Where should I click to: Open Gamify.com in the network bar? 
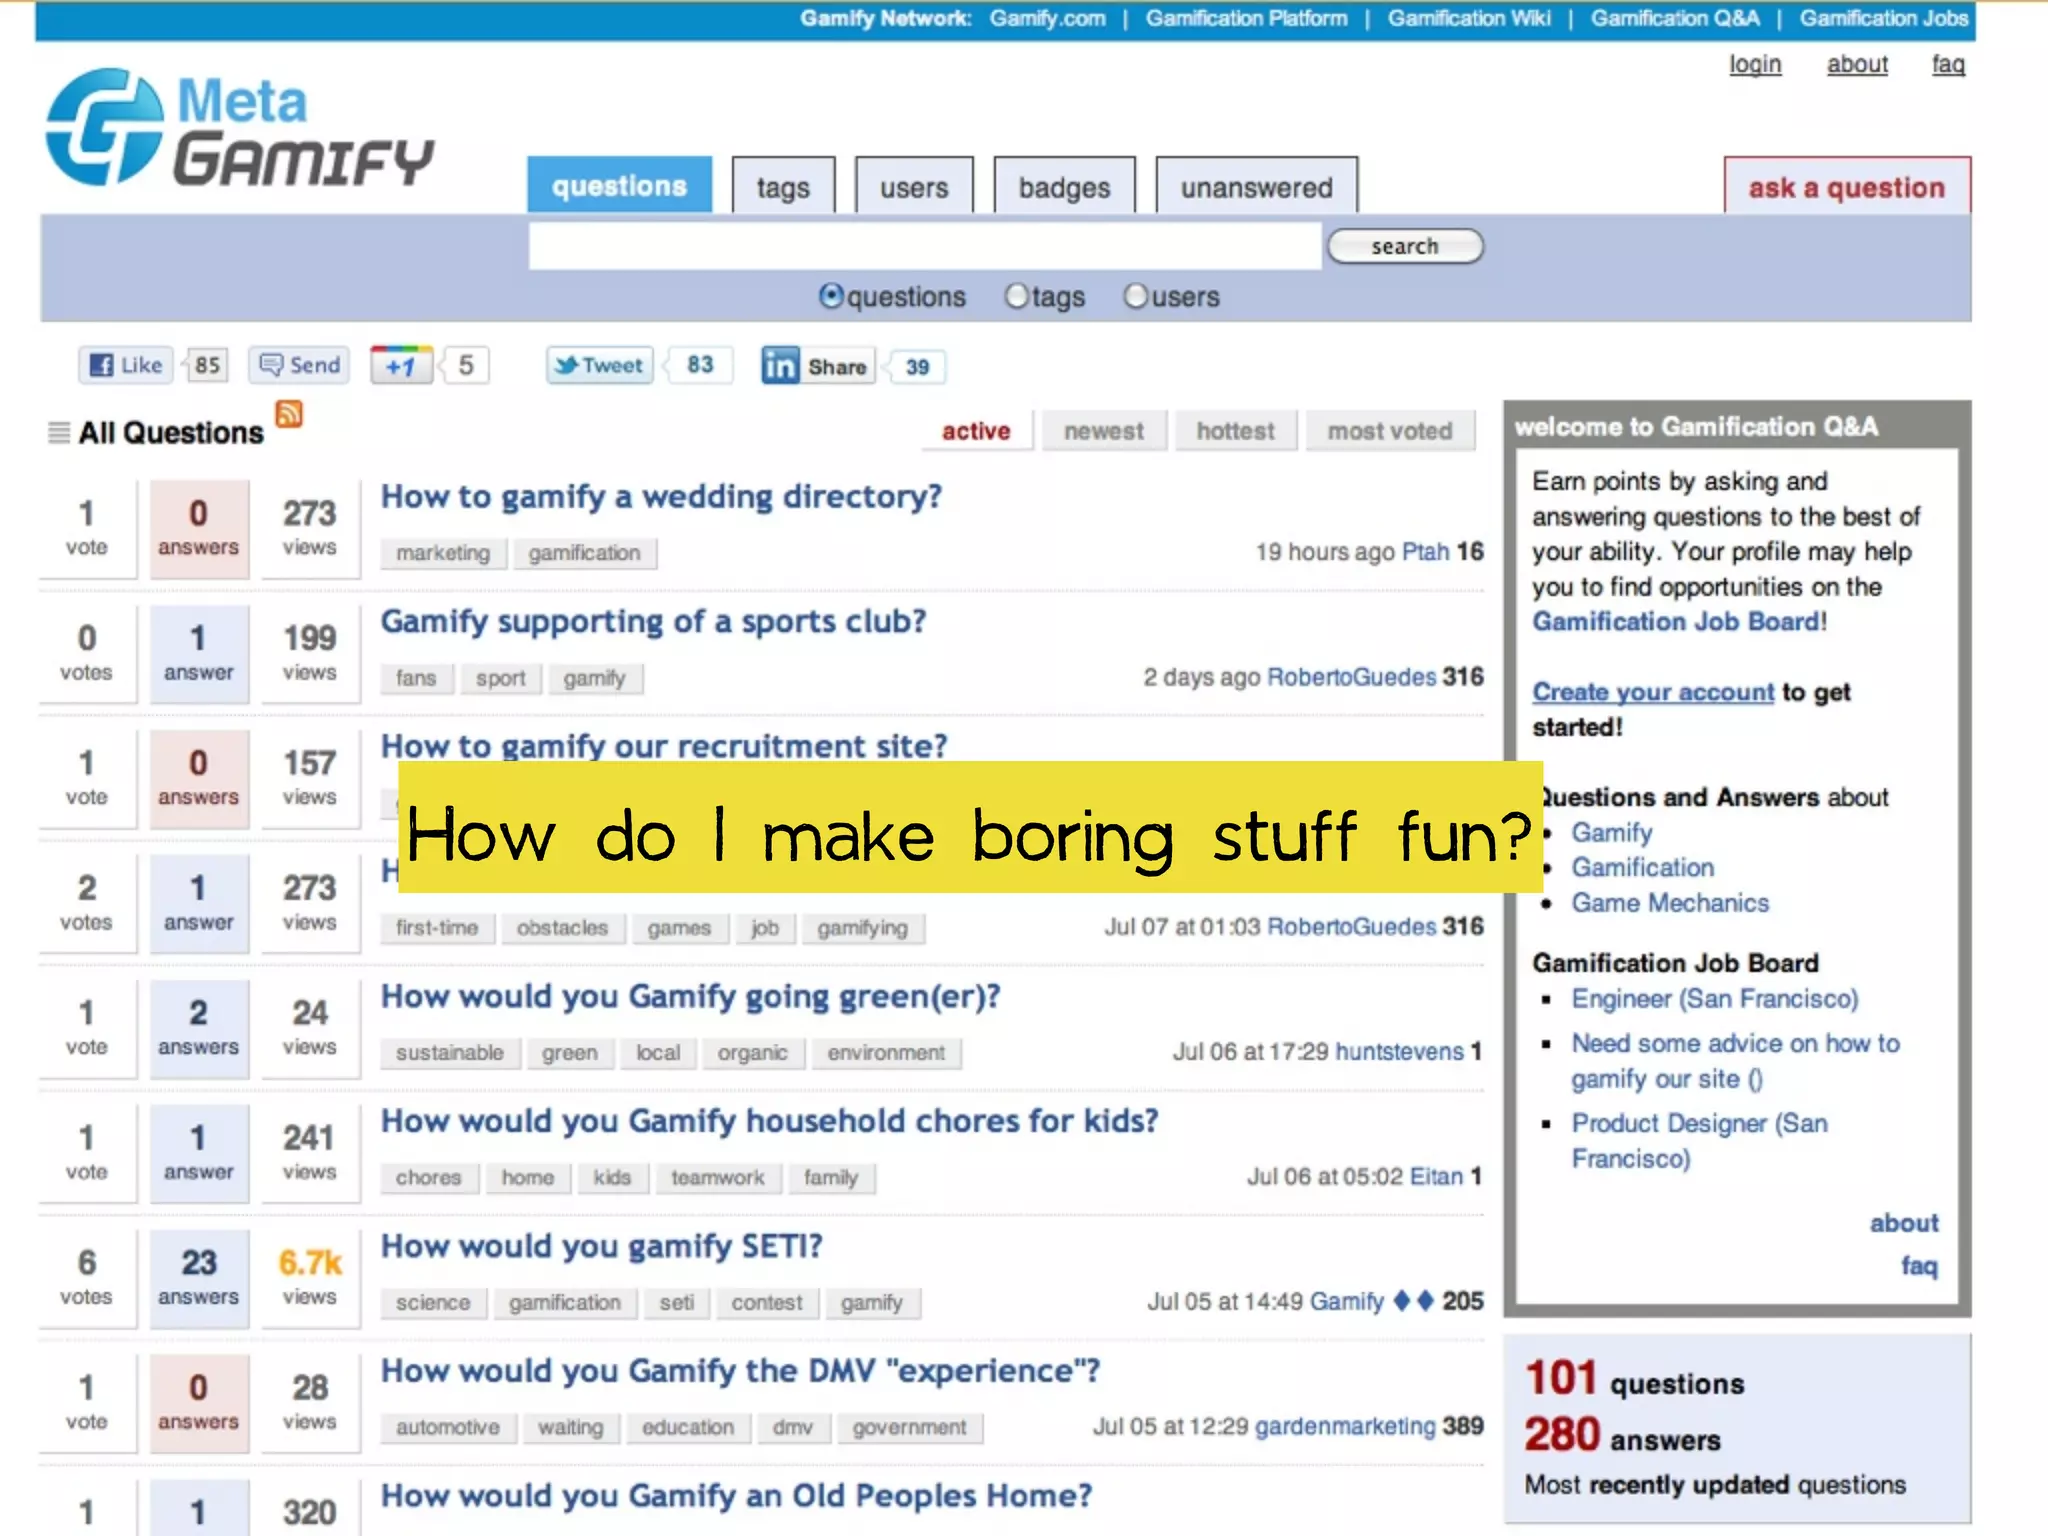[1048, 19]
